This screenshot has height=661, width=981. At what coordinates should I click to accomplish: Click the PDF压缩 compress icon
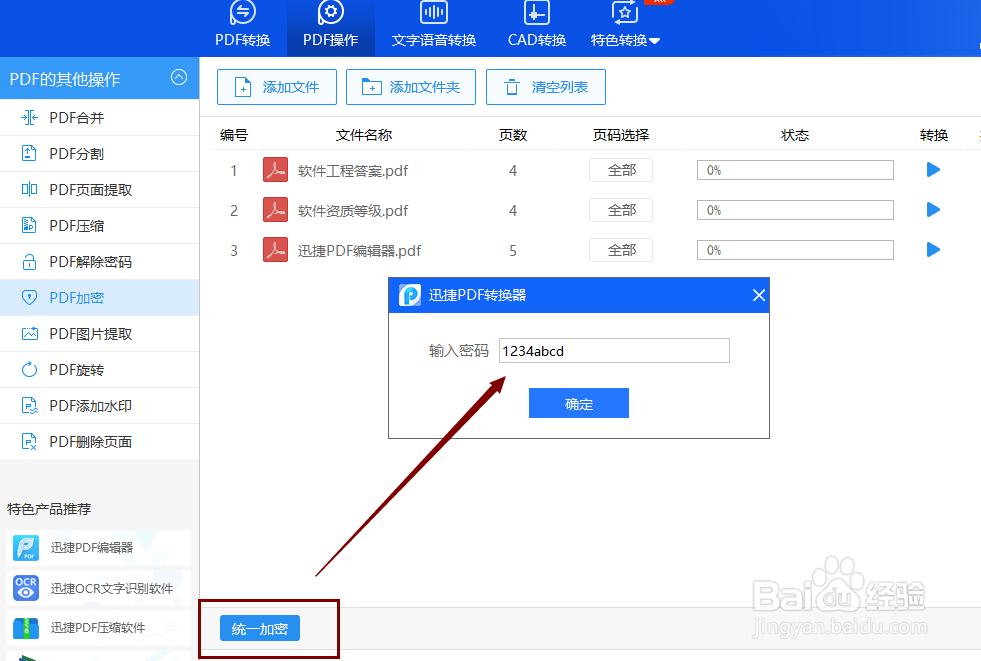29,225
